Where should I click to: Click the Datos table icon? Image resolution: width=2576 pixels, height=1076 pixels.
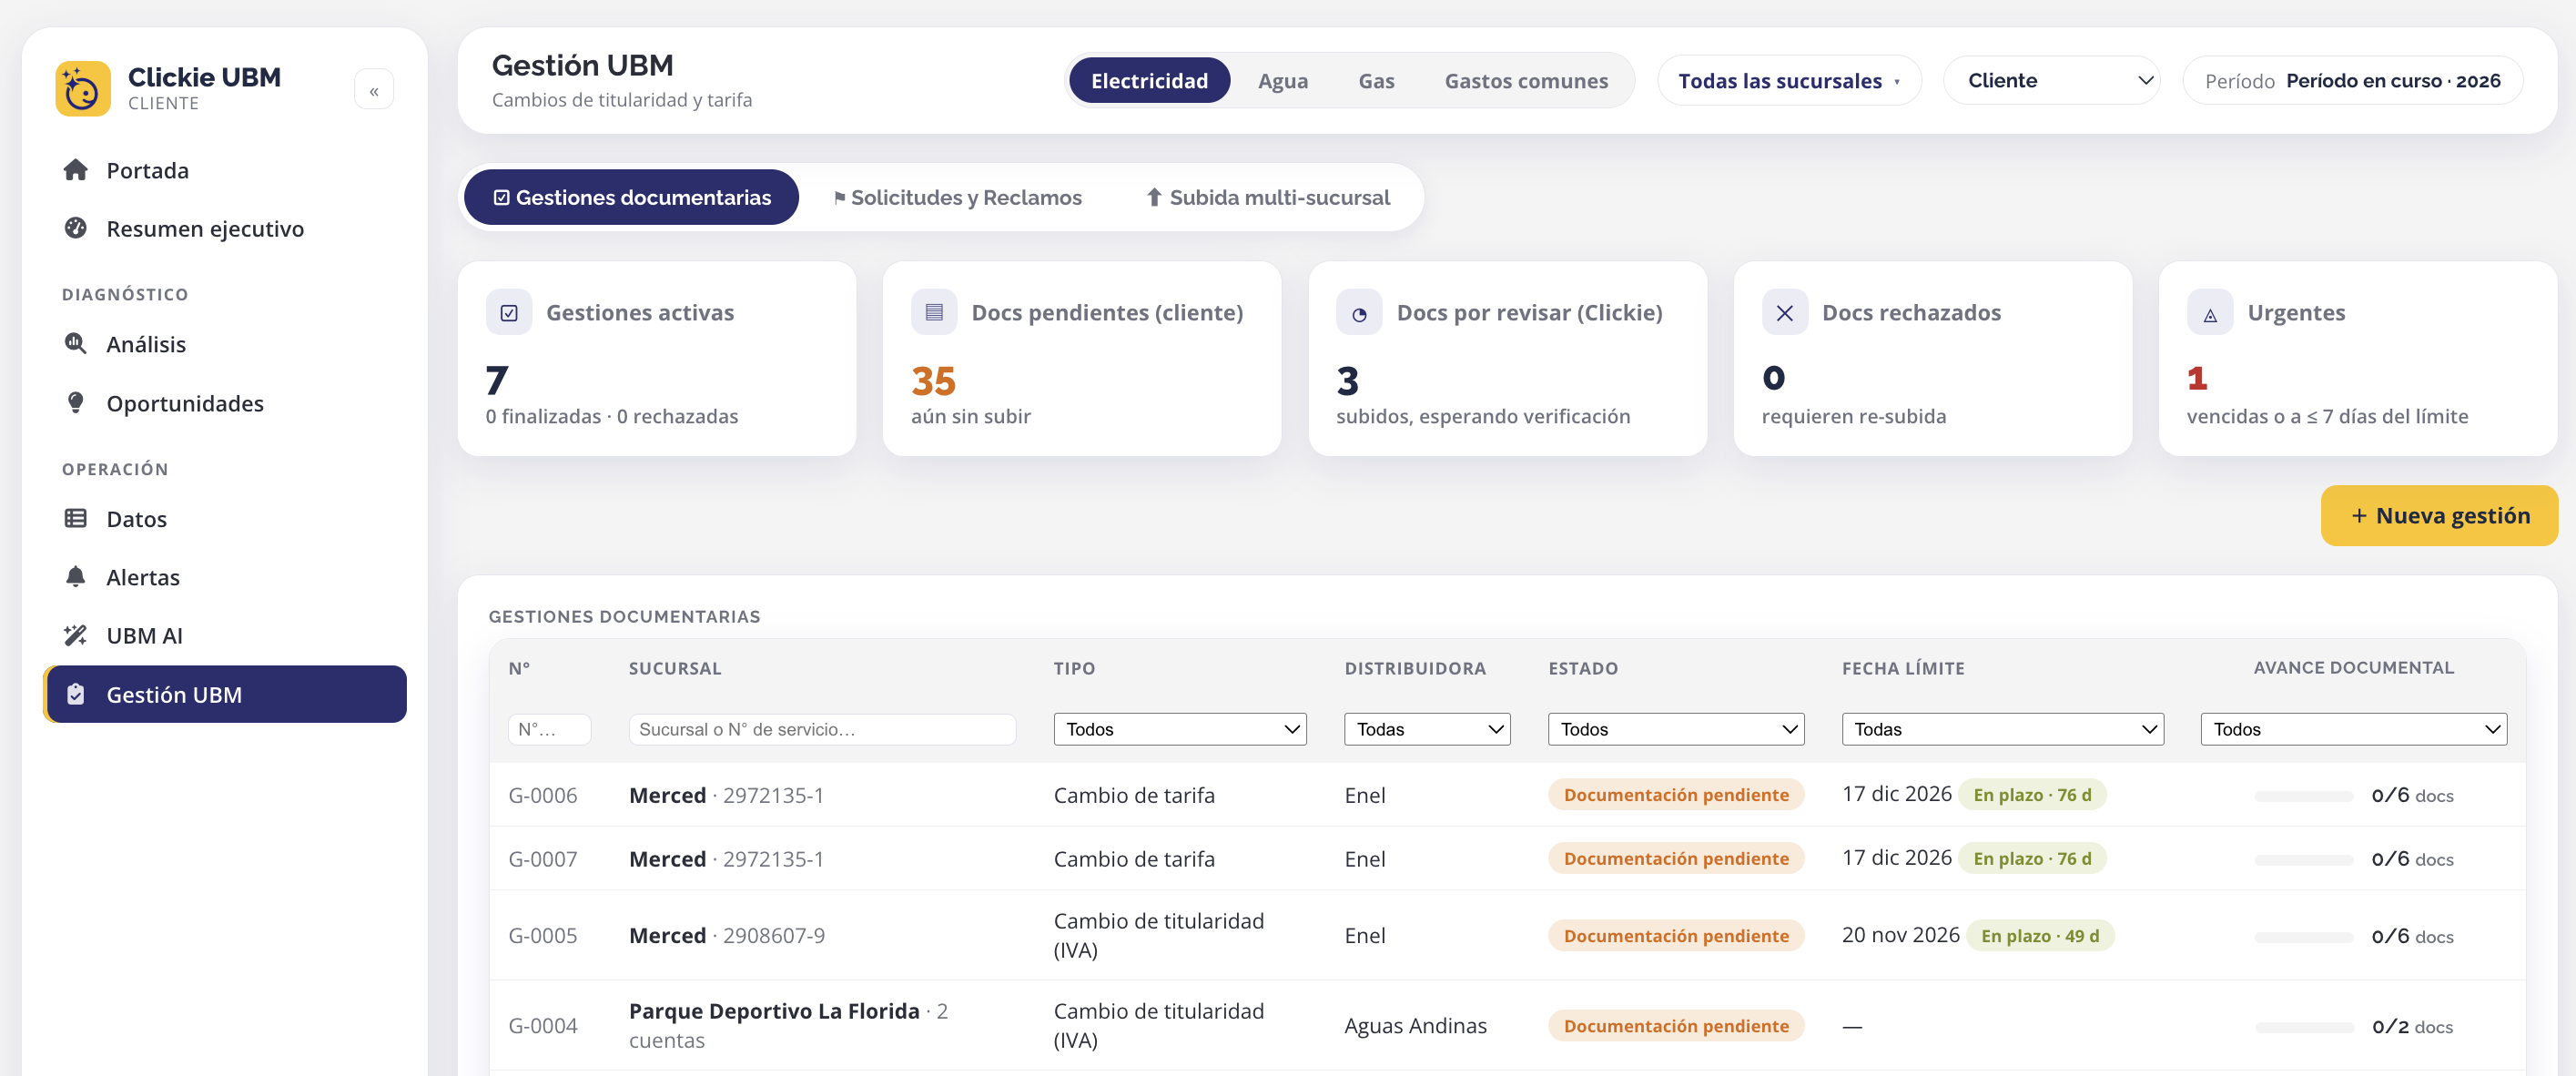pyautogui.click(x=76, y=518)
